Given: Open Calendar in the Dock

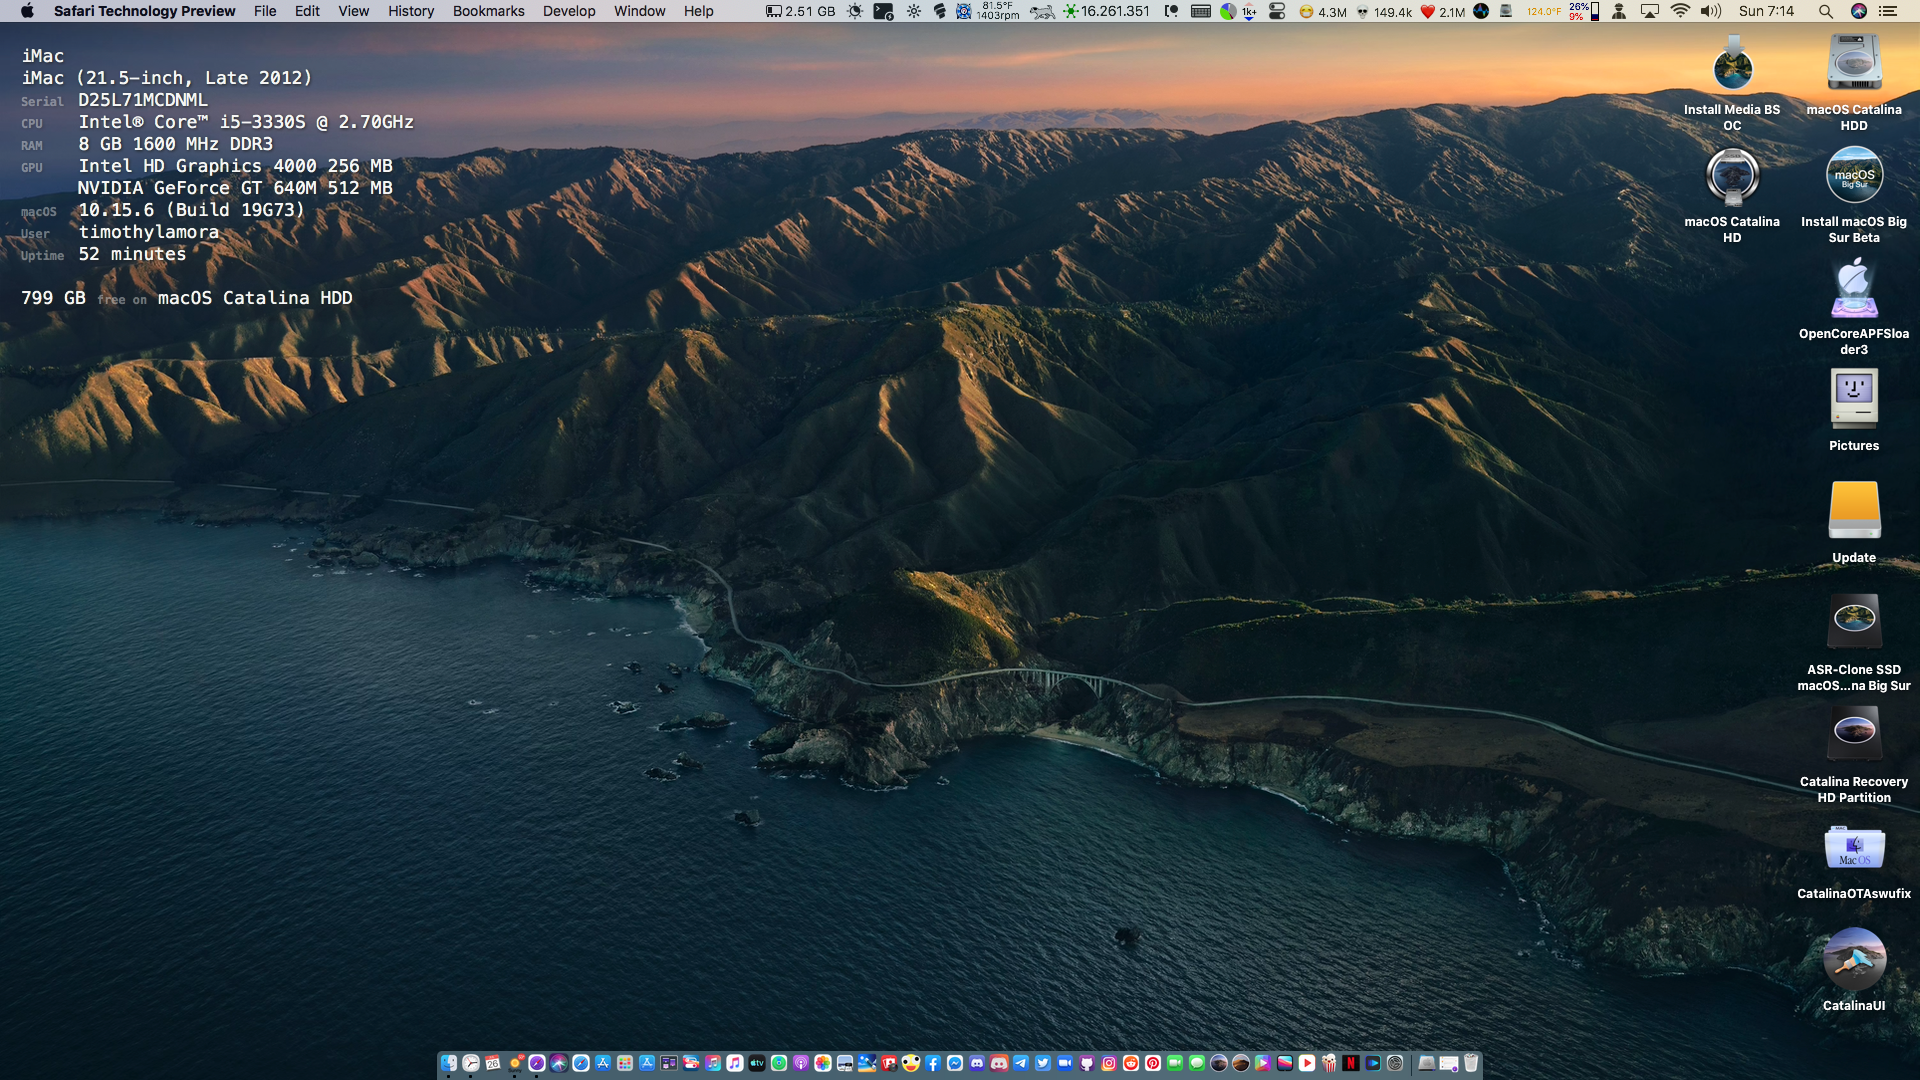Looking at the screenshot, I should (493, 1063).
